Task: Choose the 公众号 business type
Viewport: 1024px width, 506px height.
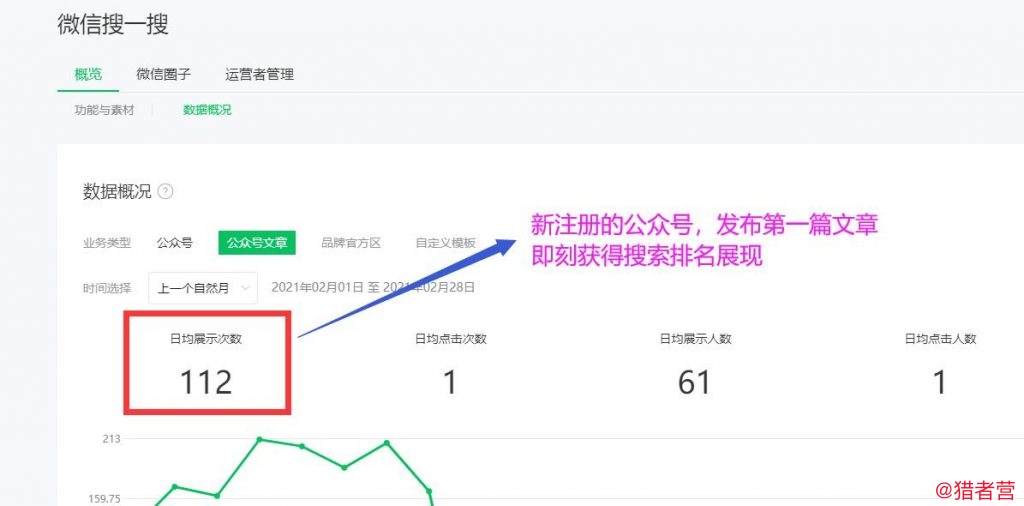Action: 174,244
